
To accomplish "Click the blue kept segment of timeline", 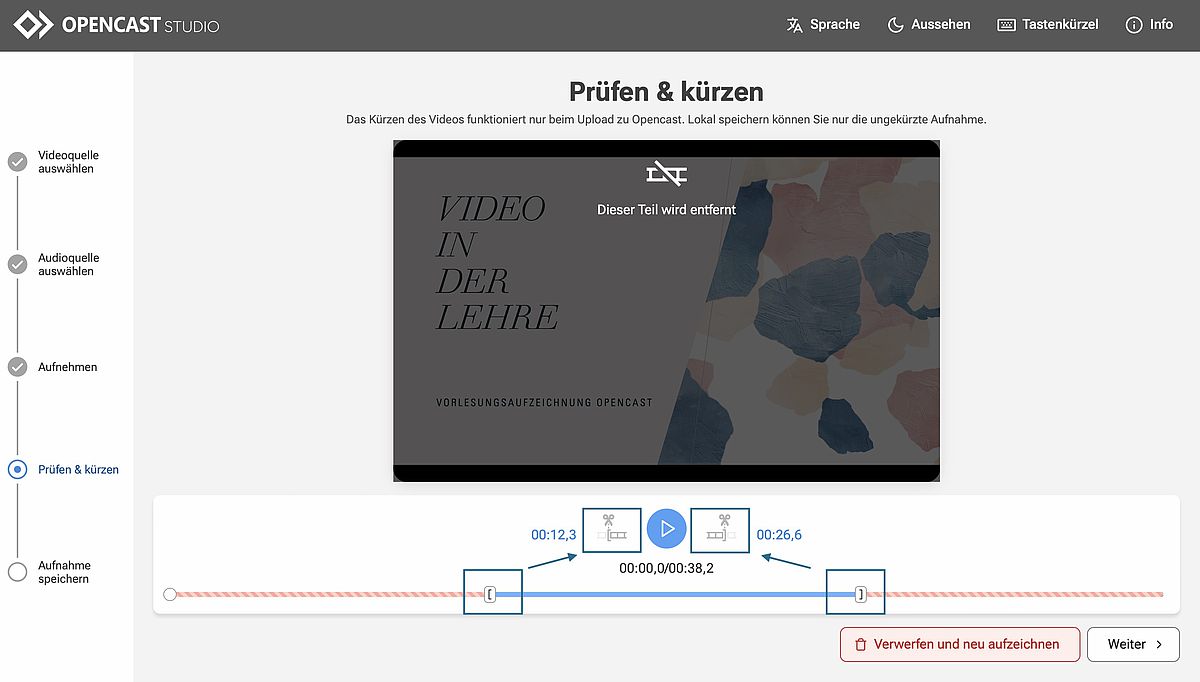I will [x=675, y=594].
